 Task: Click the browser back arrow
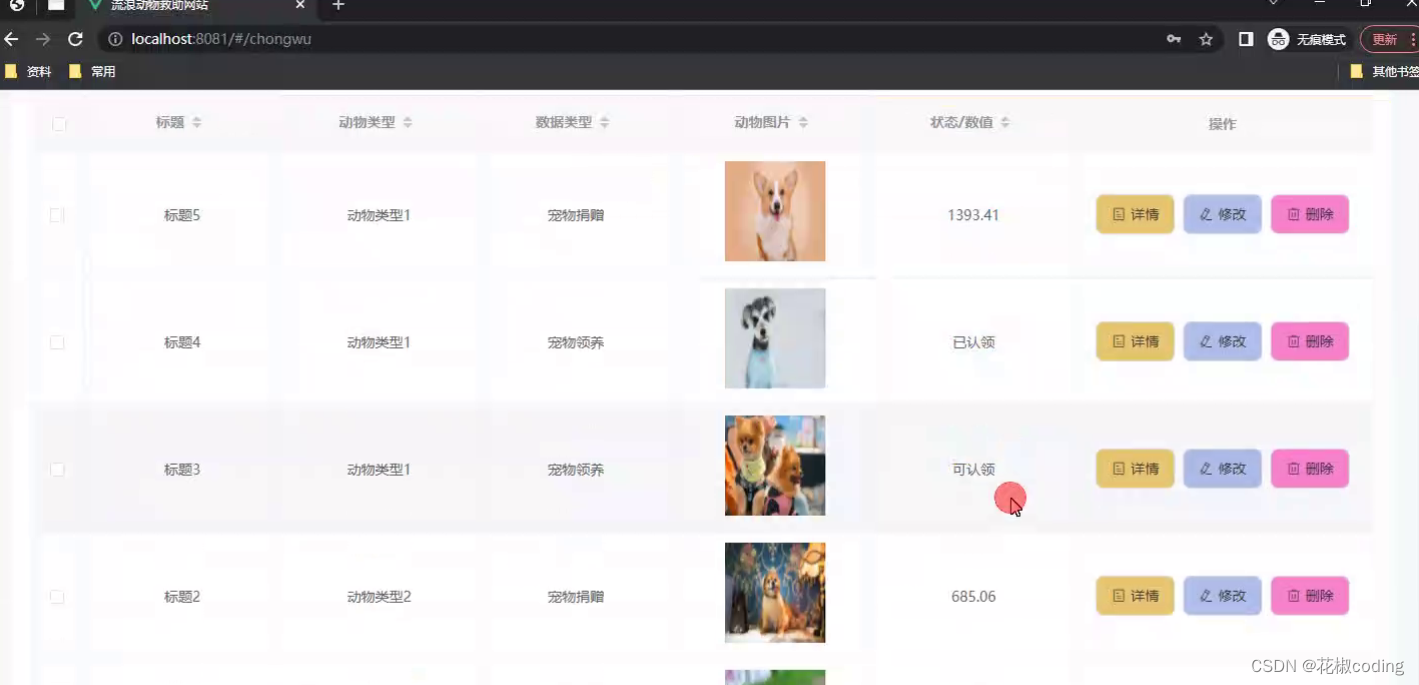pos(12,39)
